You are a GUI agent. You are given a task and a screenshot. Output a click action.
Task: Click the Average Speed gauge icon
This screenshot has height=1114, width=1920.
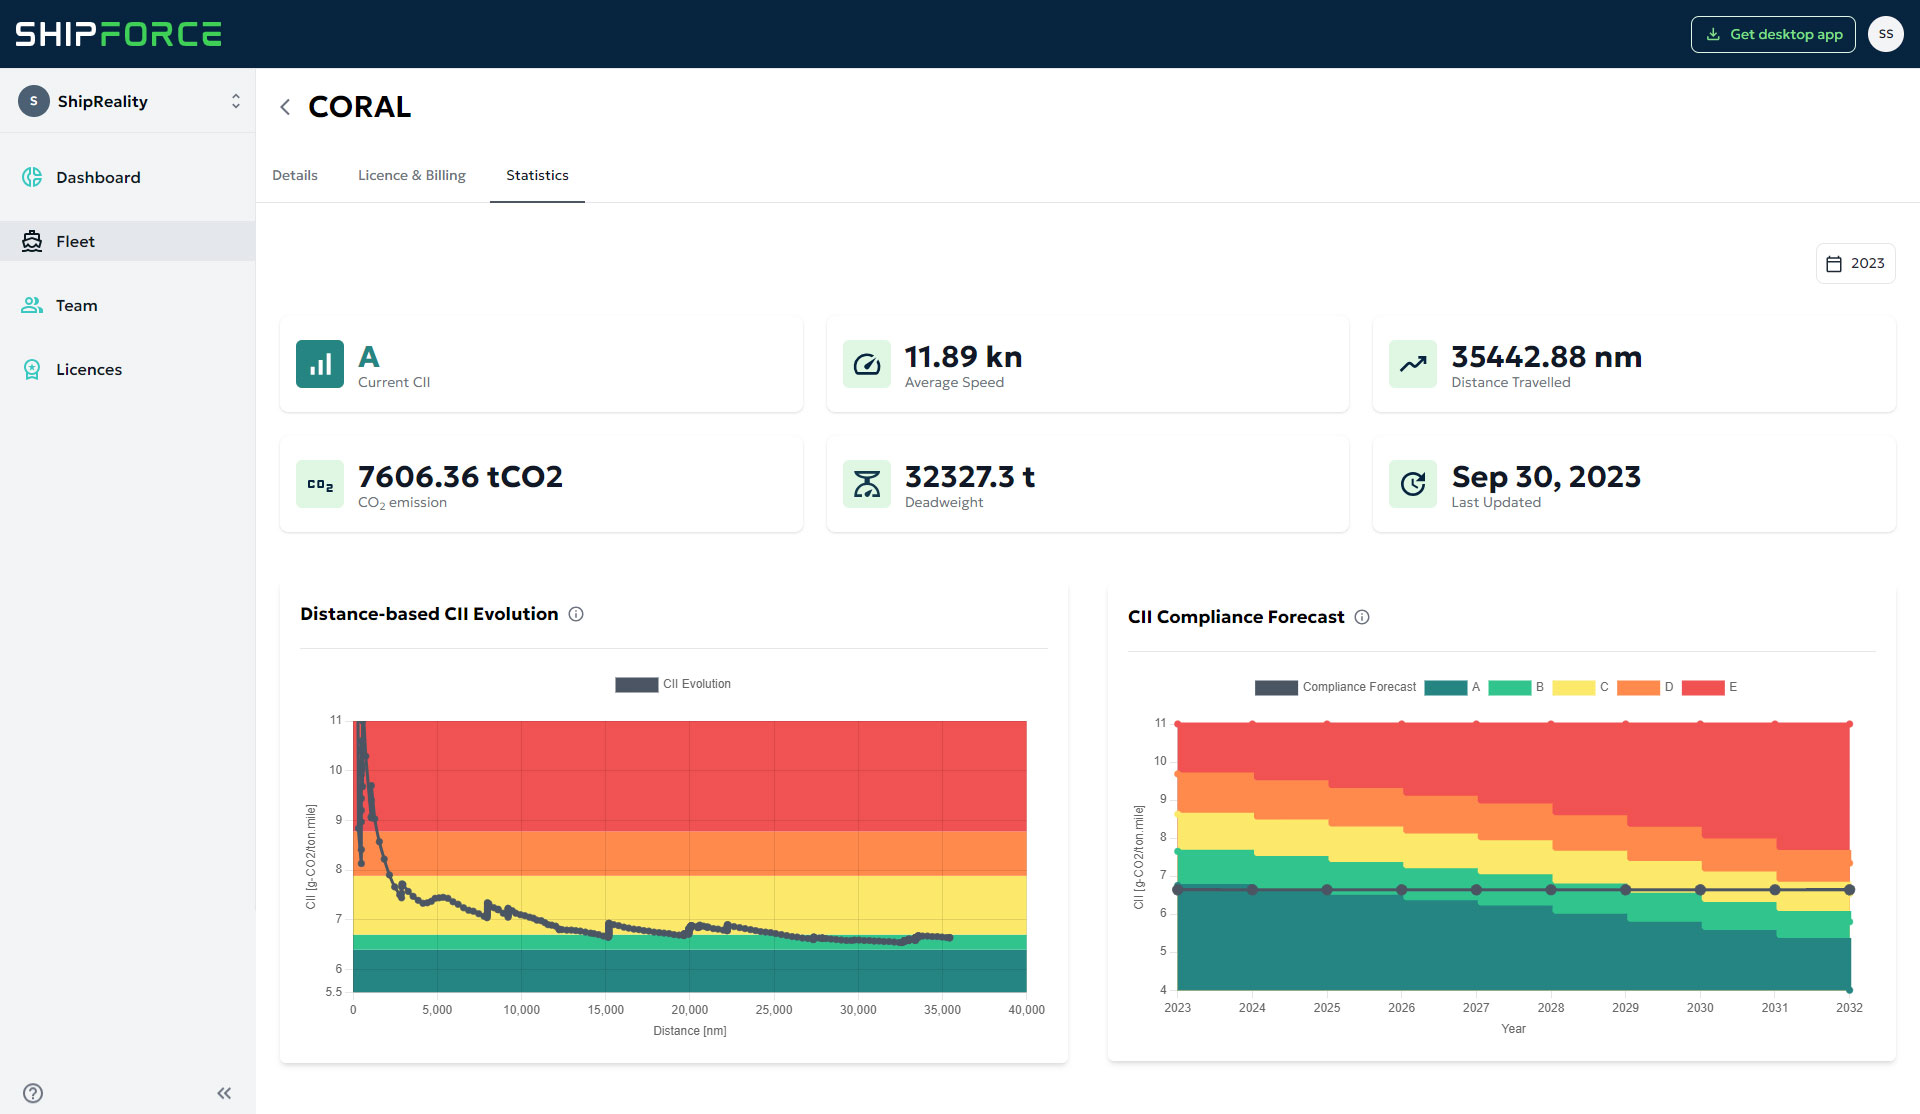tap(866, 364)
